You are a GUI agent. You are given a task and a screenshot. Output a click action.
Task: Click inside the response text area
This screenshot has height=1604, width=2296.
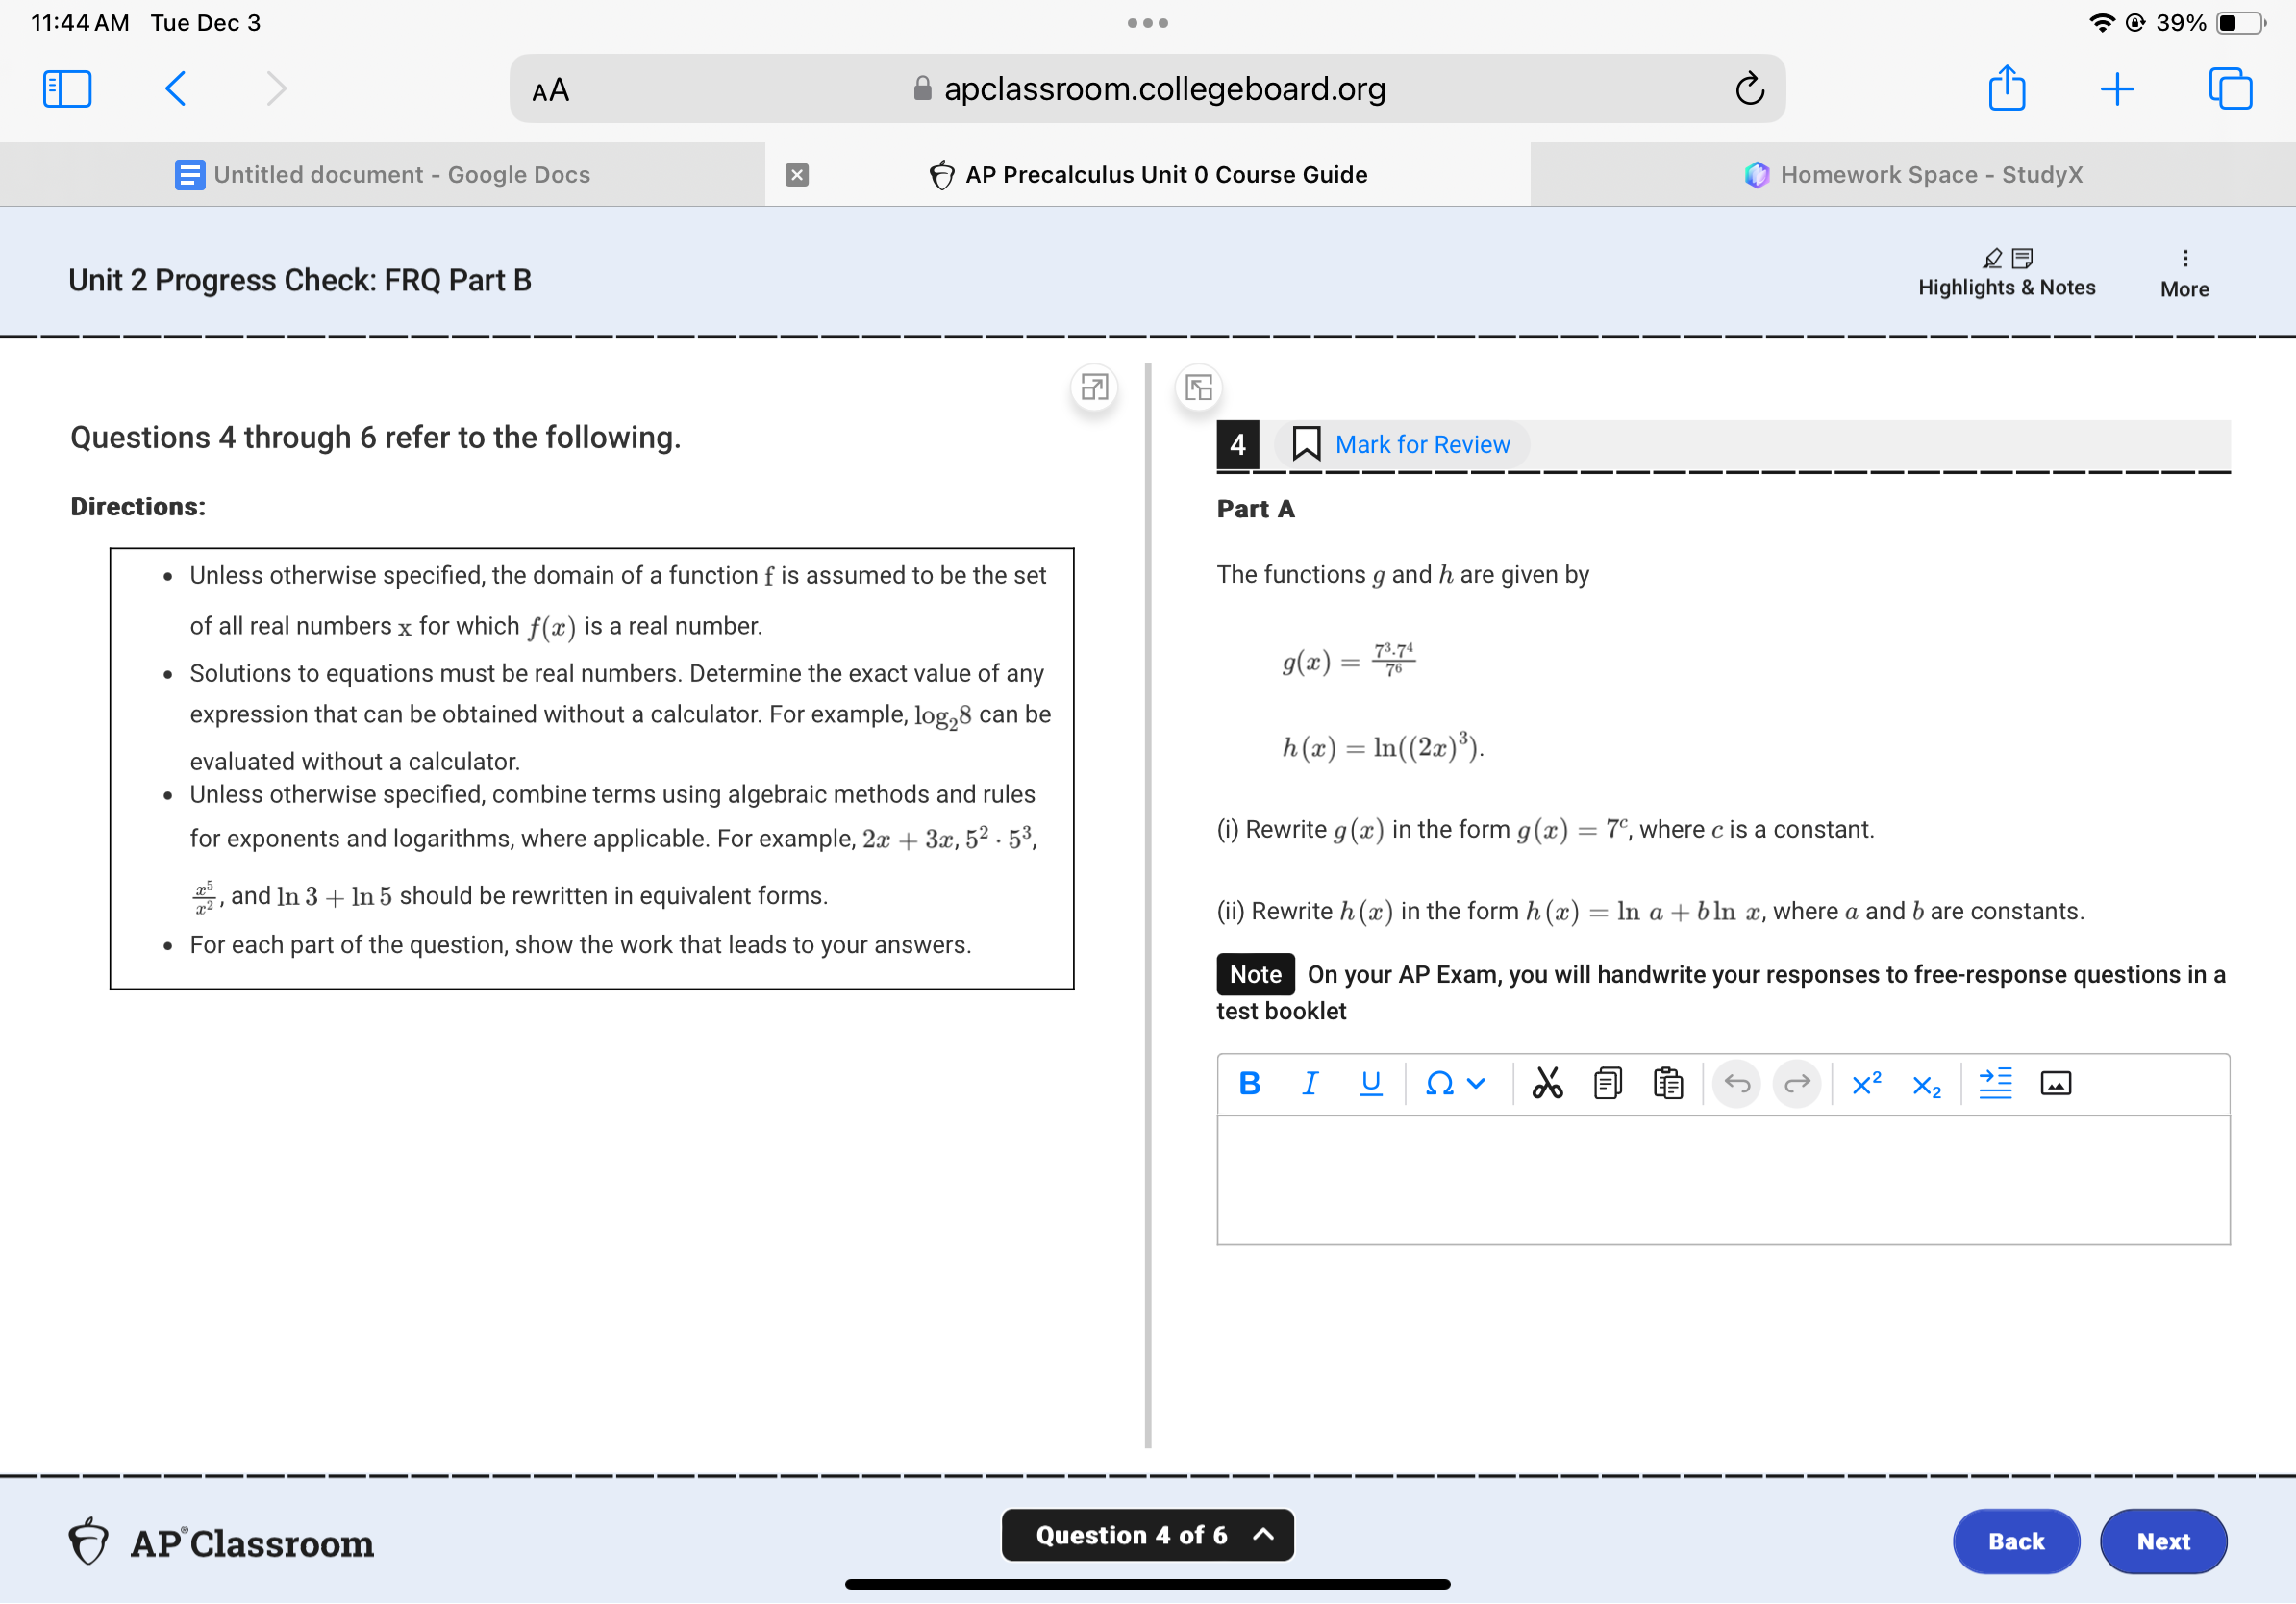point(1722,1180)
